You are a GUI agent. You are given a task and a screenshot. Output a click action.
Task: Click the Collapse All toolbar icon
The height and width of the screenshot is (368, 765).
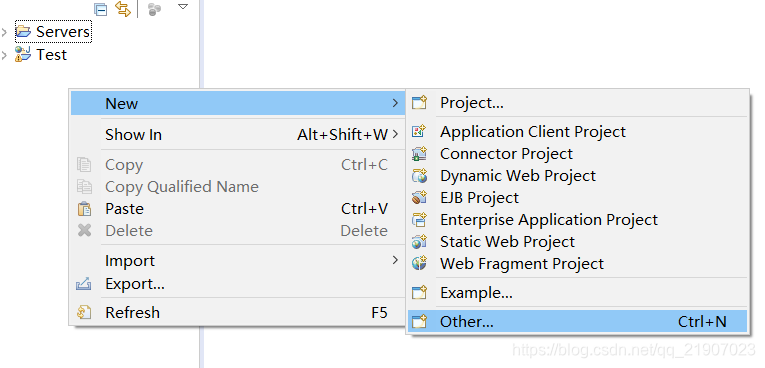tap(101, 9)
